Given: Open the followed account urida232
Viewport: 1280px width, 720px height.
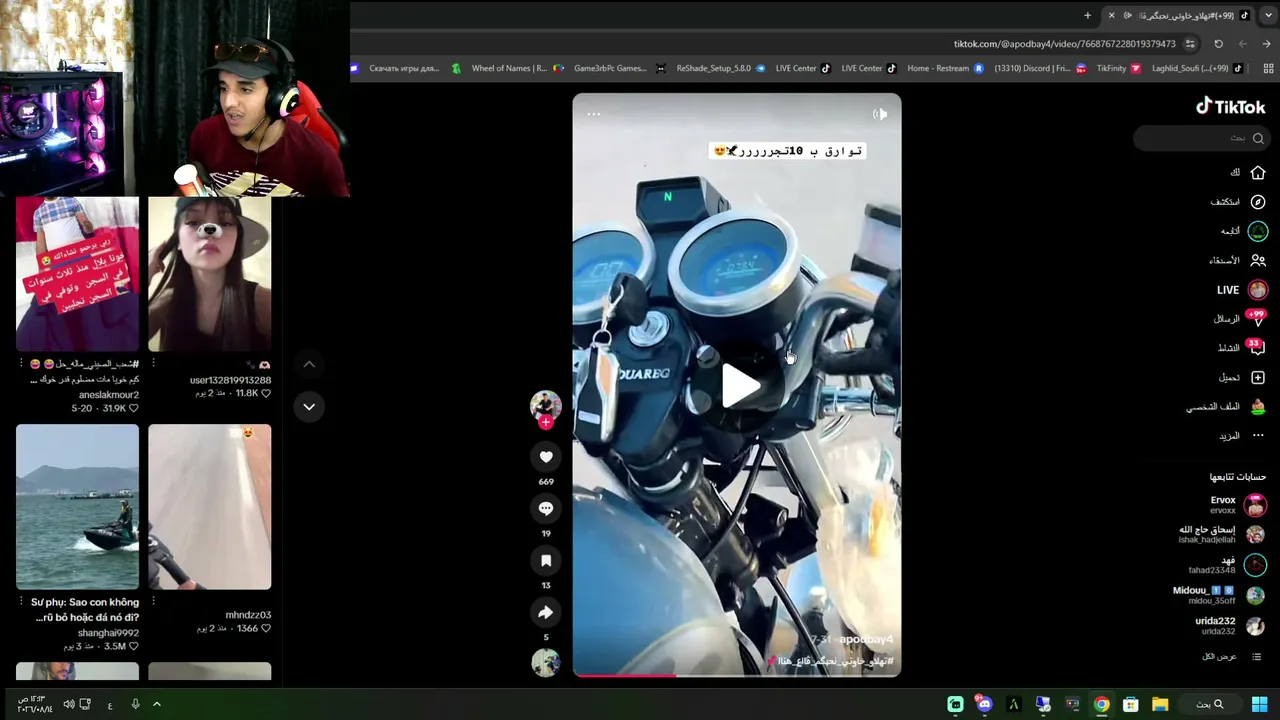Looking at the screenshot, I should click(1231, 626).
